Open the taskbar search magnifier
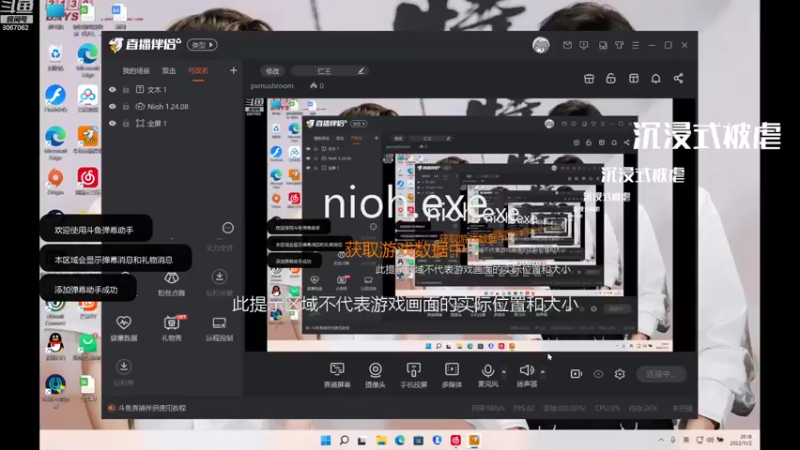 [344, 440]
